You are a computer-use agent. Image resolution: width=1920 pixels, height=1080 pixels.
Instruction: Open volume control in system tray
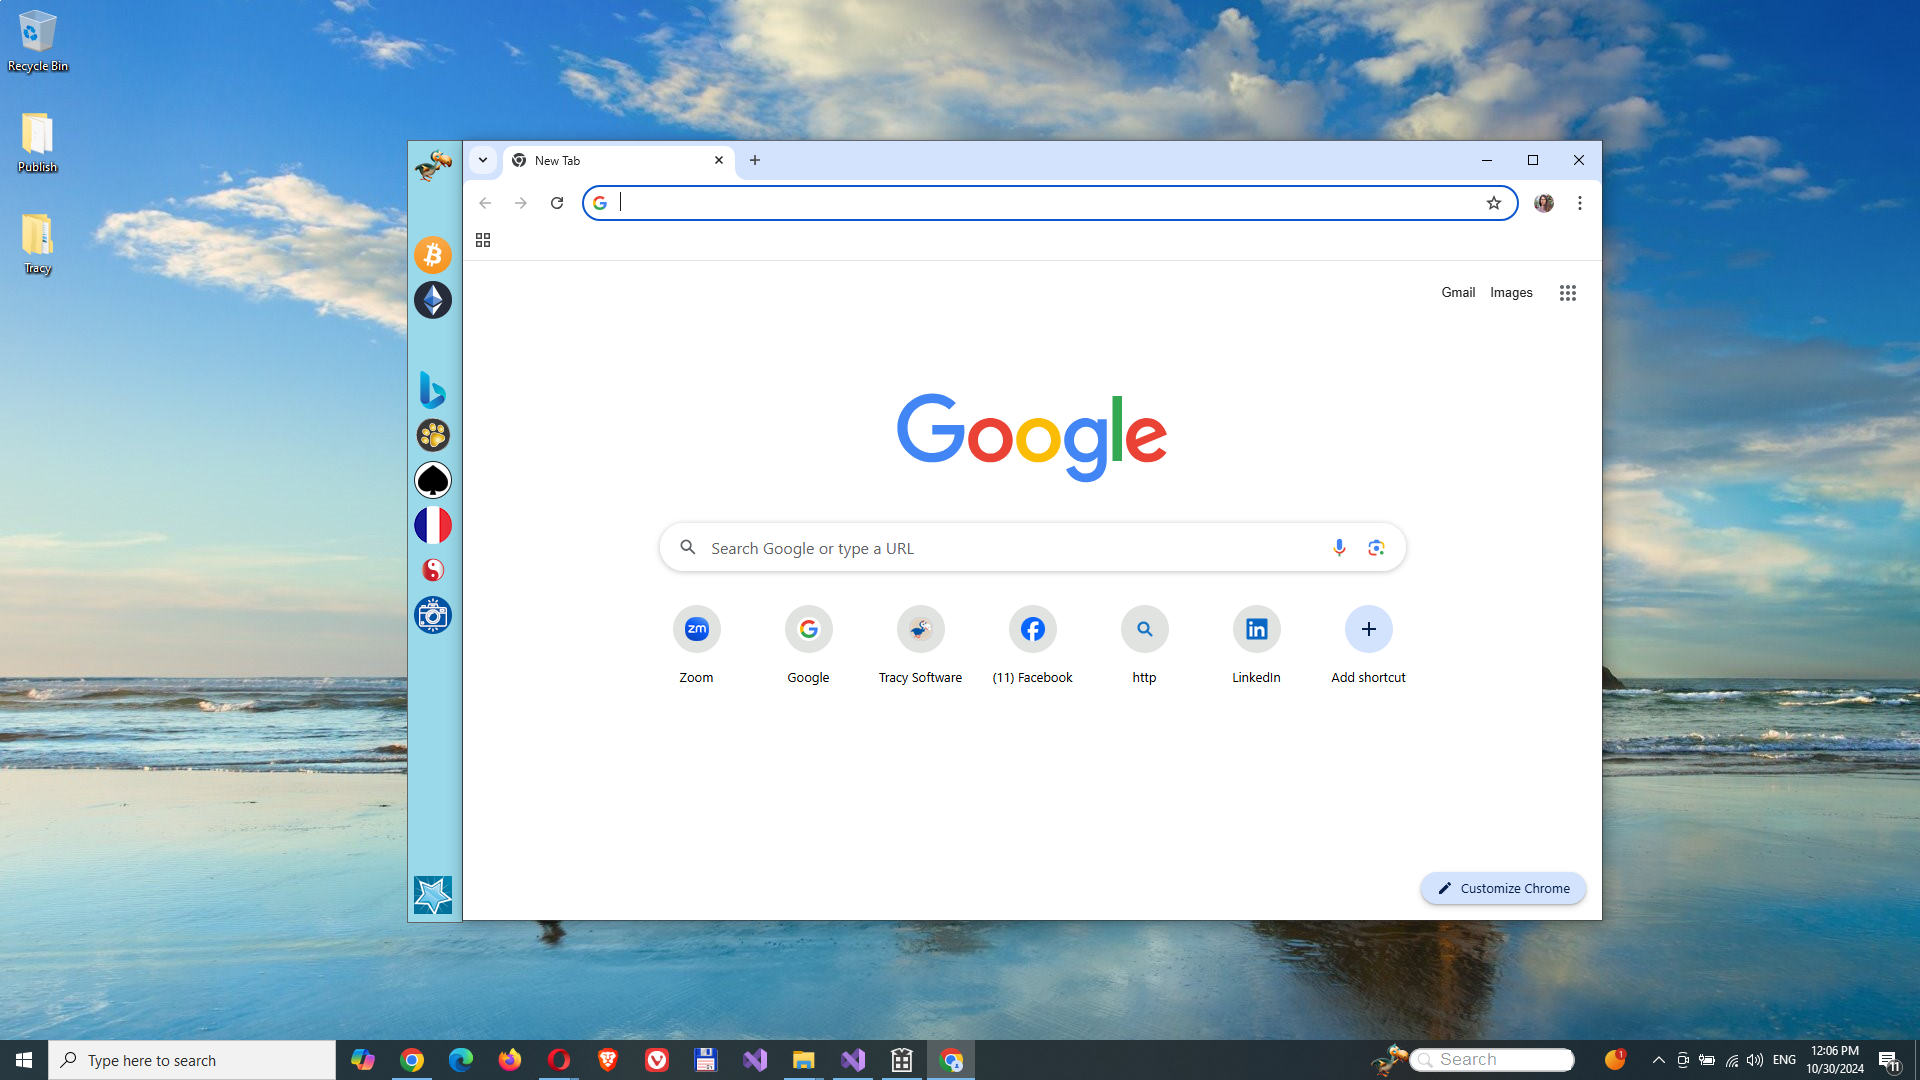click(x=1755, y=1060)
